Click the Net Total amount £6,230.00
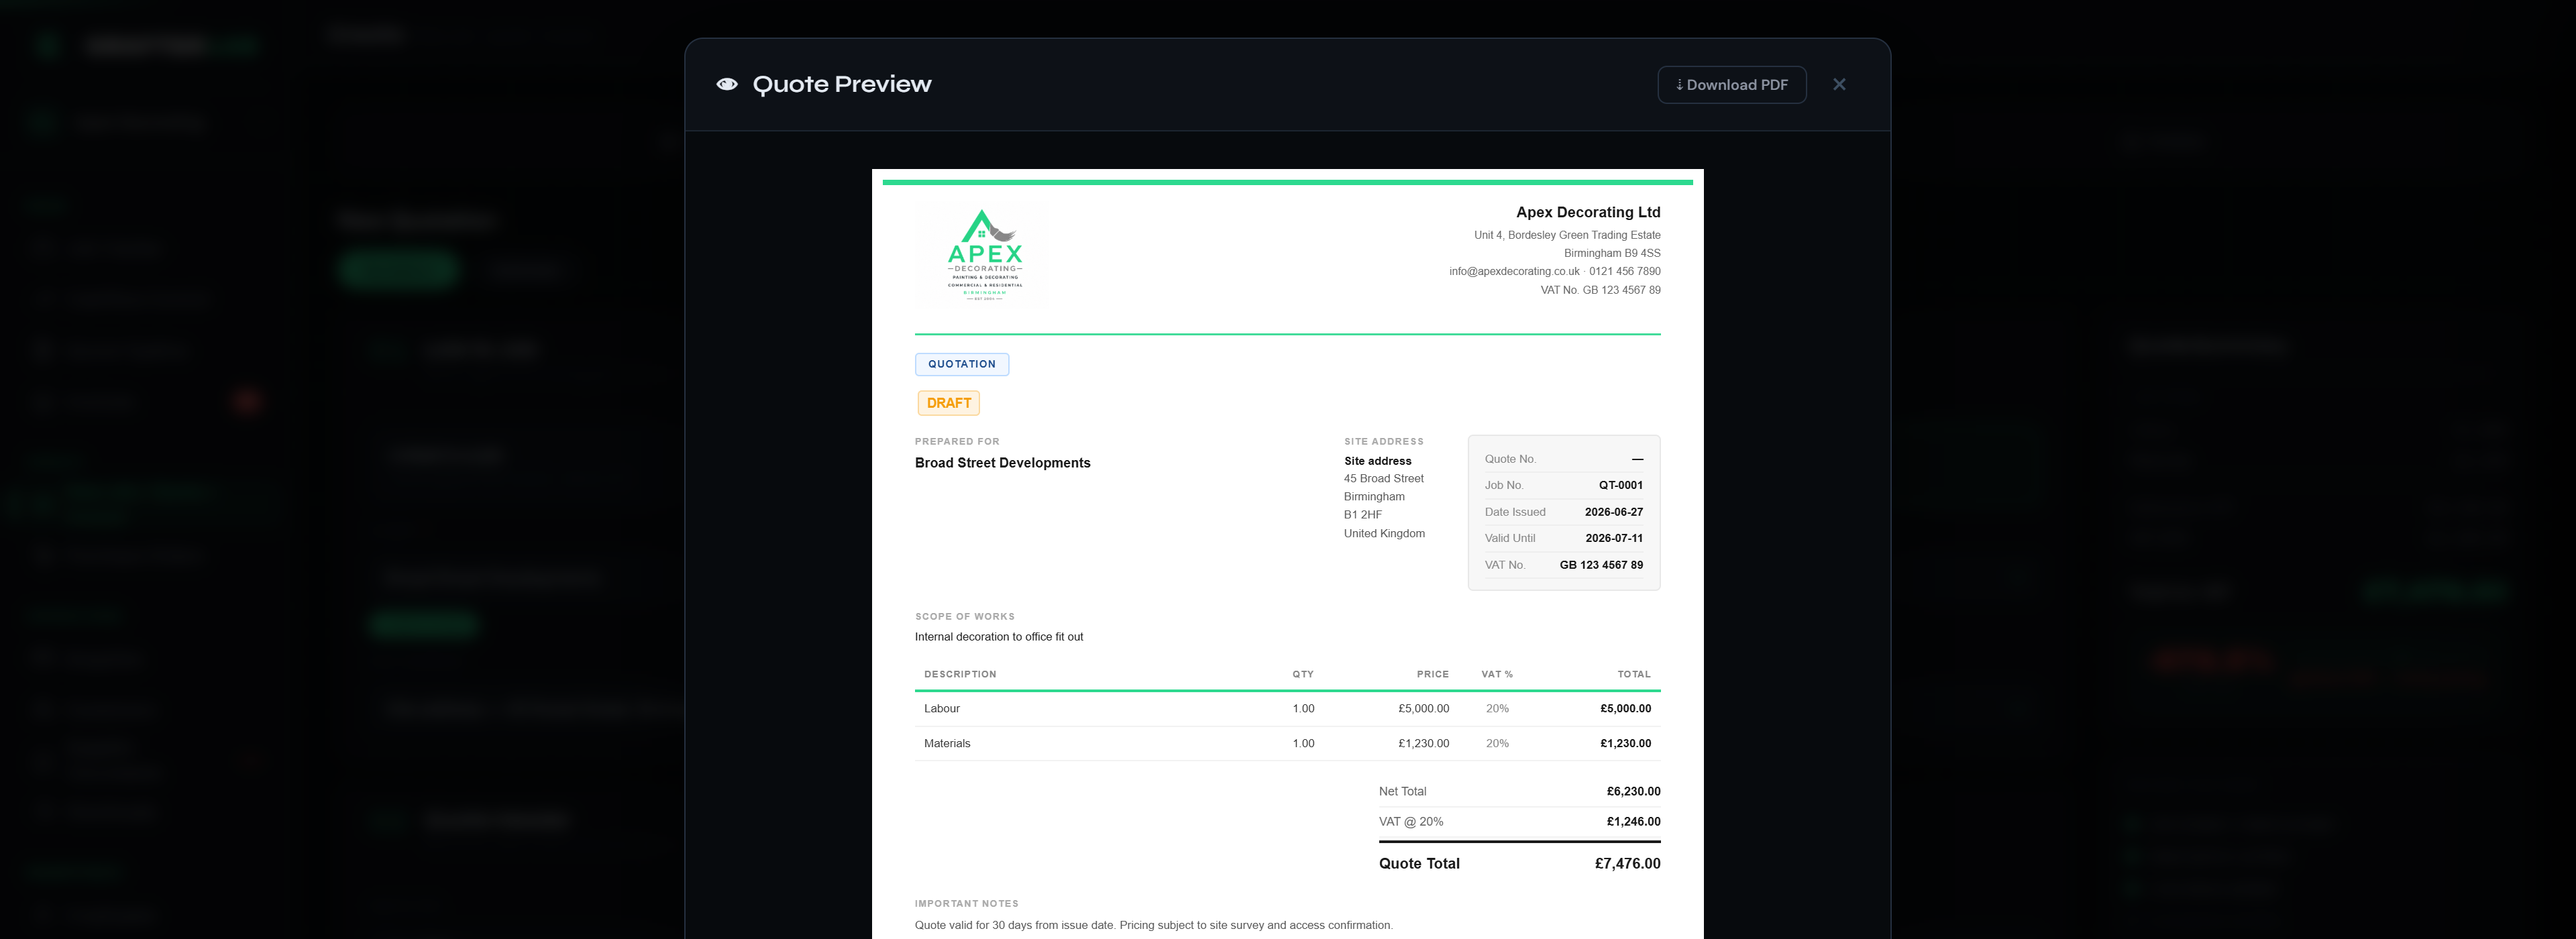This screenshot has height=939, width=2576. 1633,792
